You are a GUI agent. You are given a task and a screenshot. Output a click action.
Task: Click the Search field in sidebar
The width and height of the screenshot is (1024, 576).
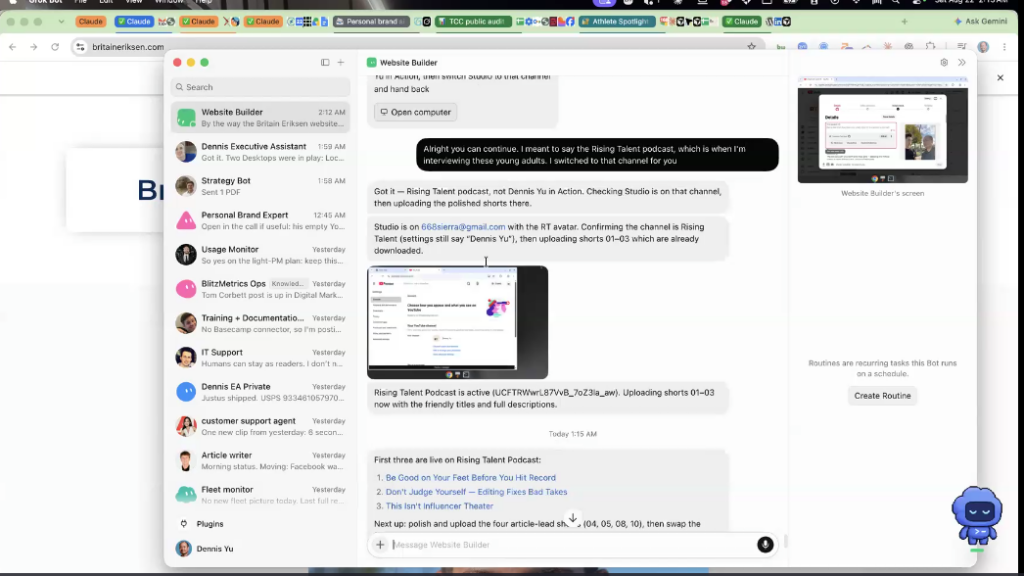261,87
